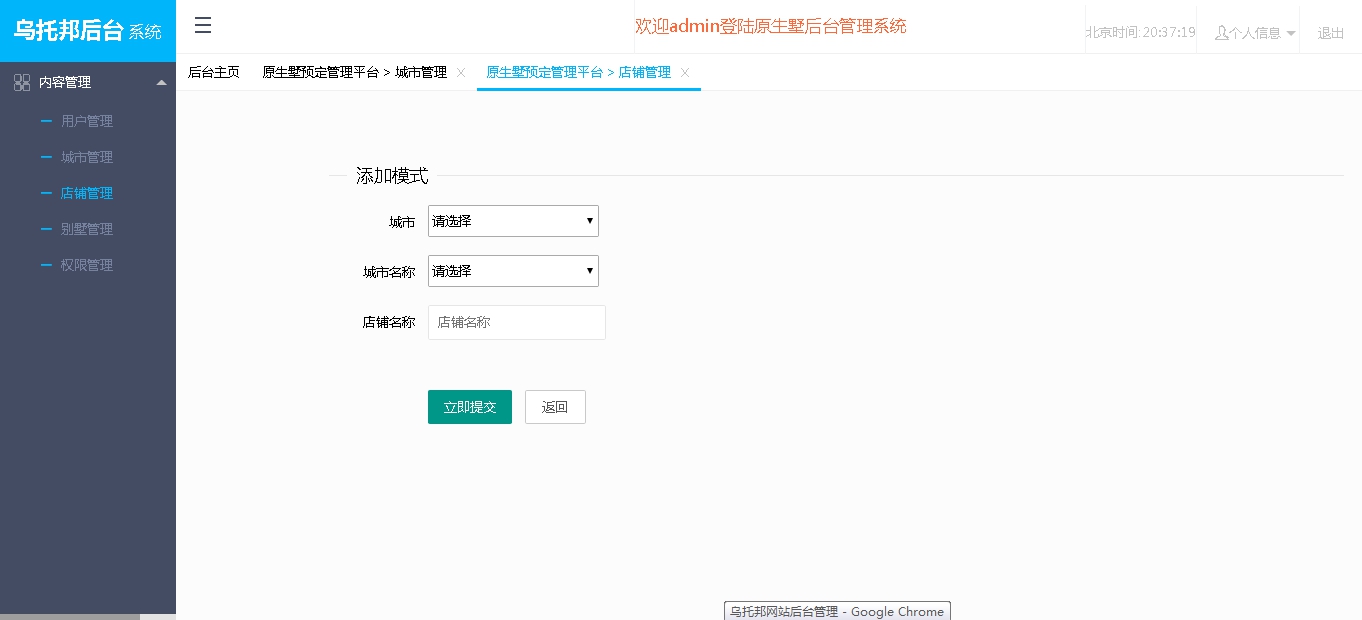1362x620 pixels.
Task: Collapse the 内容管理 menu arrow
Action: (x=161, y=83)
